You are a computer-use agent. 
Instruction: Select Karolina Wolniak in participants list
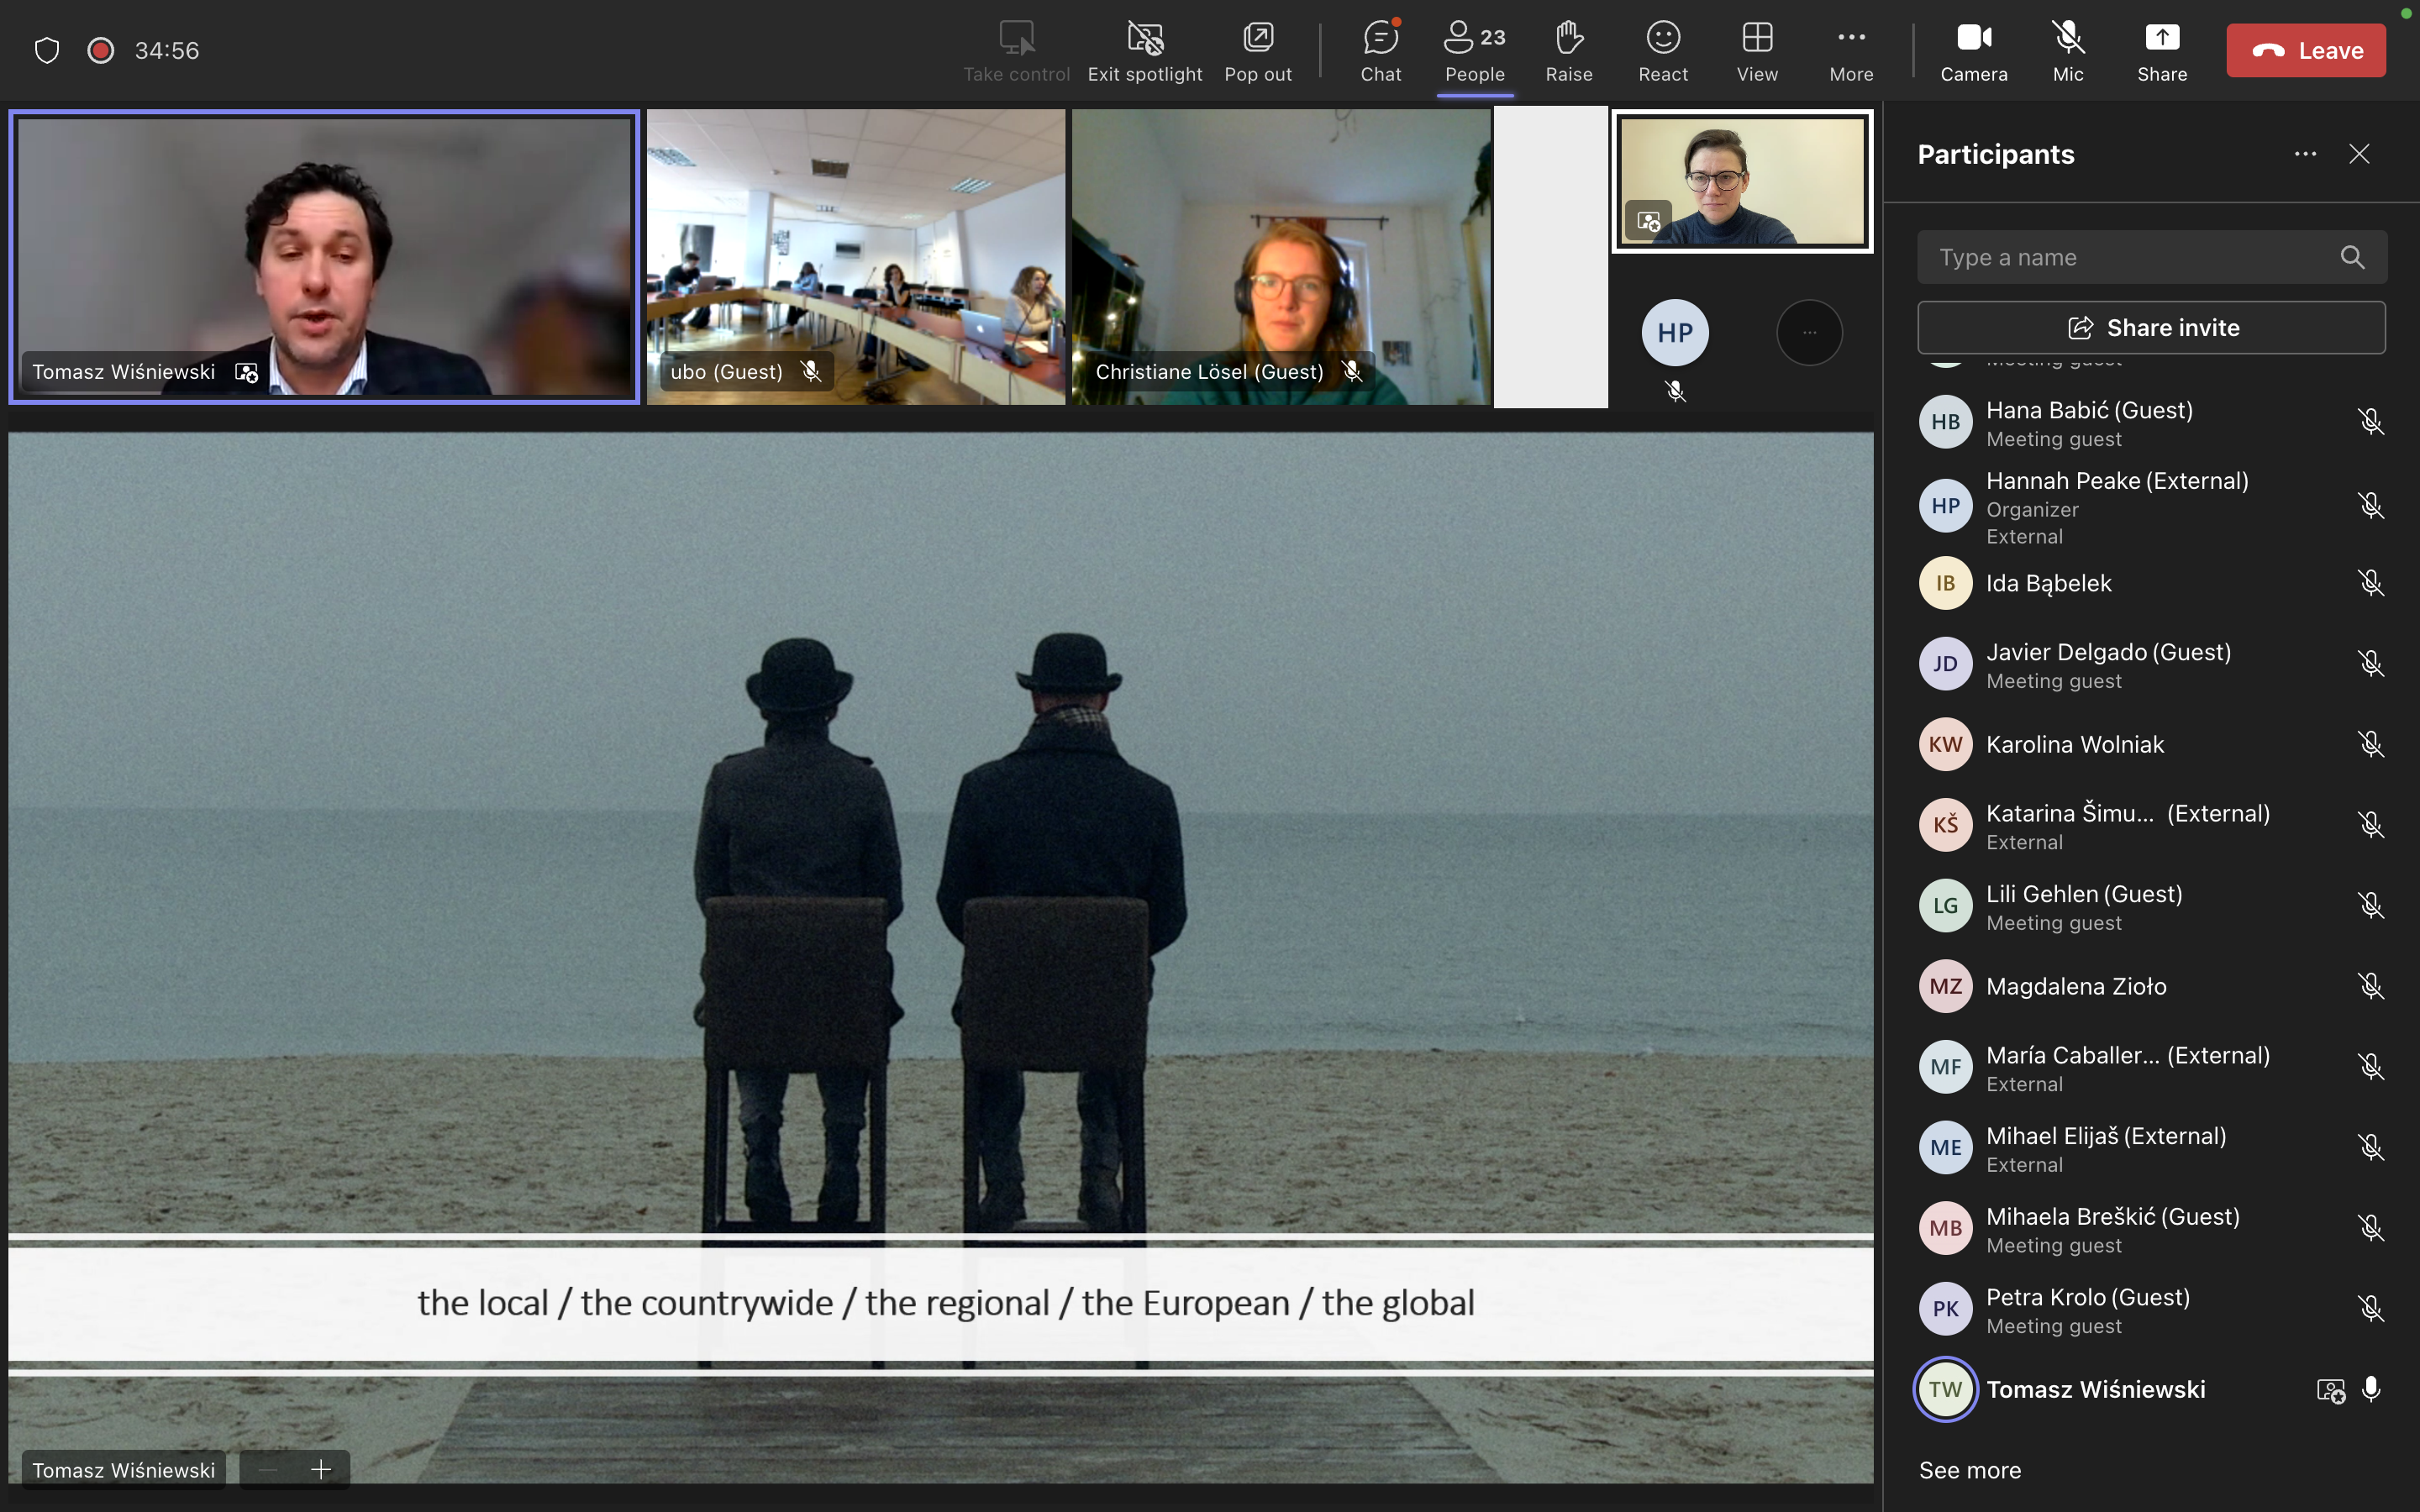(2074, 744)
